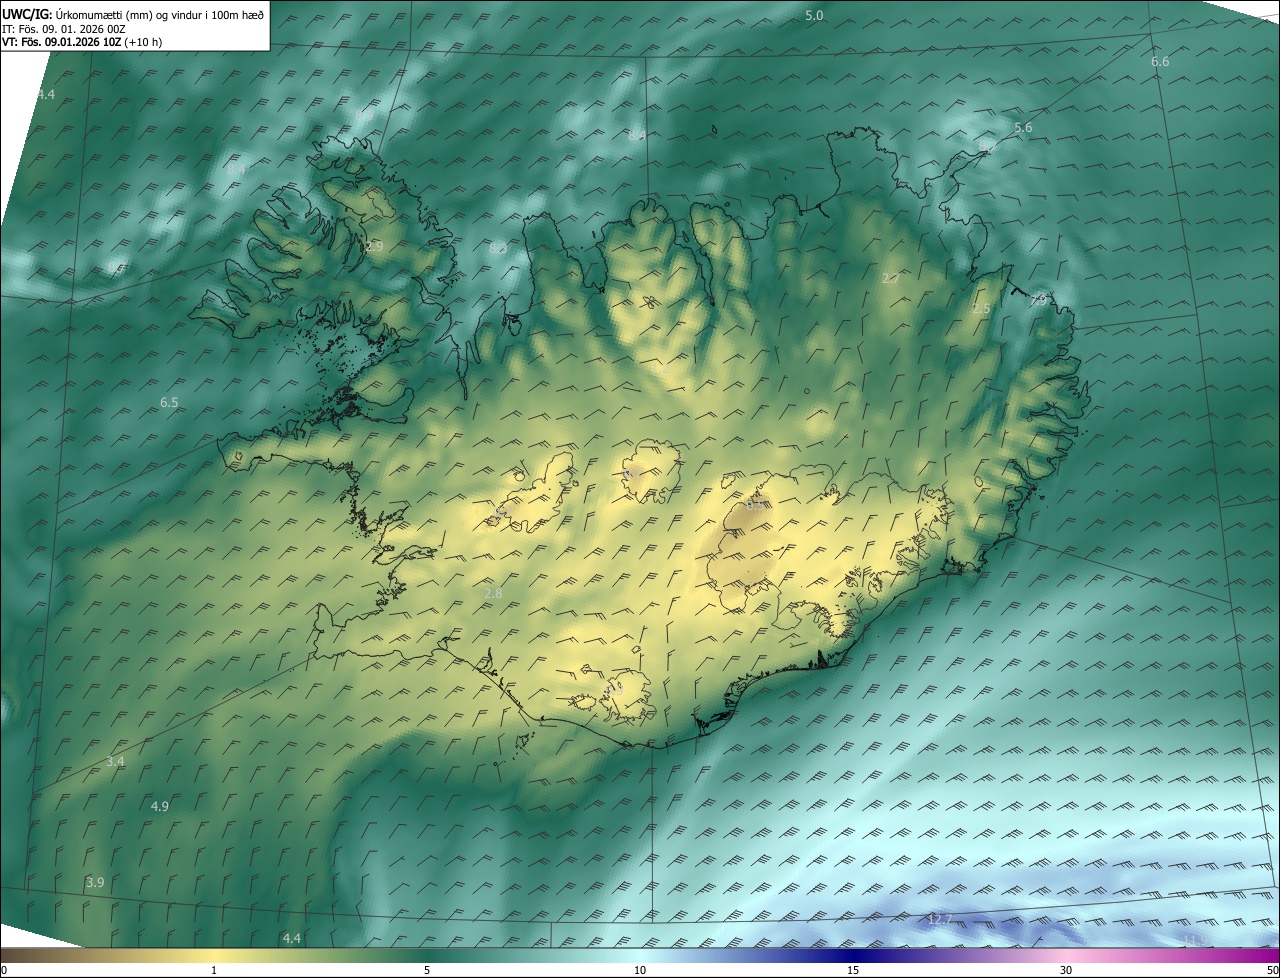Click the colorbar tick labeled 1
1280x978 pixels.
[214, 970]
